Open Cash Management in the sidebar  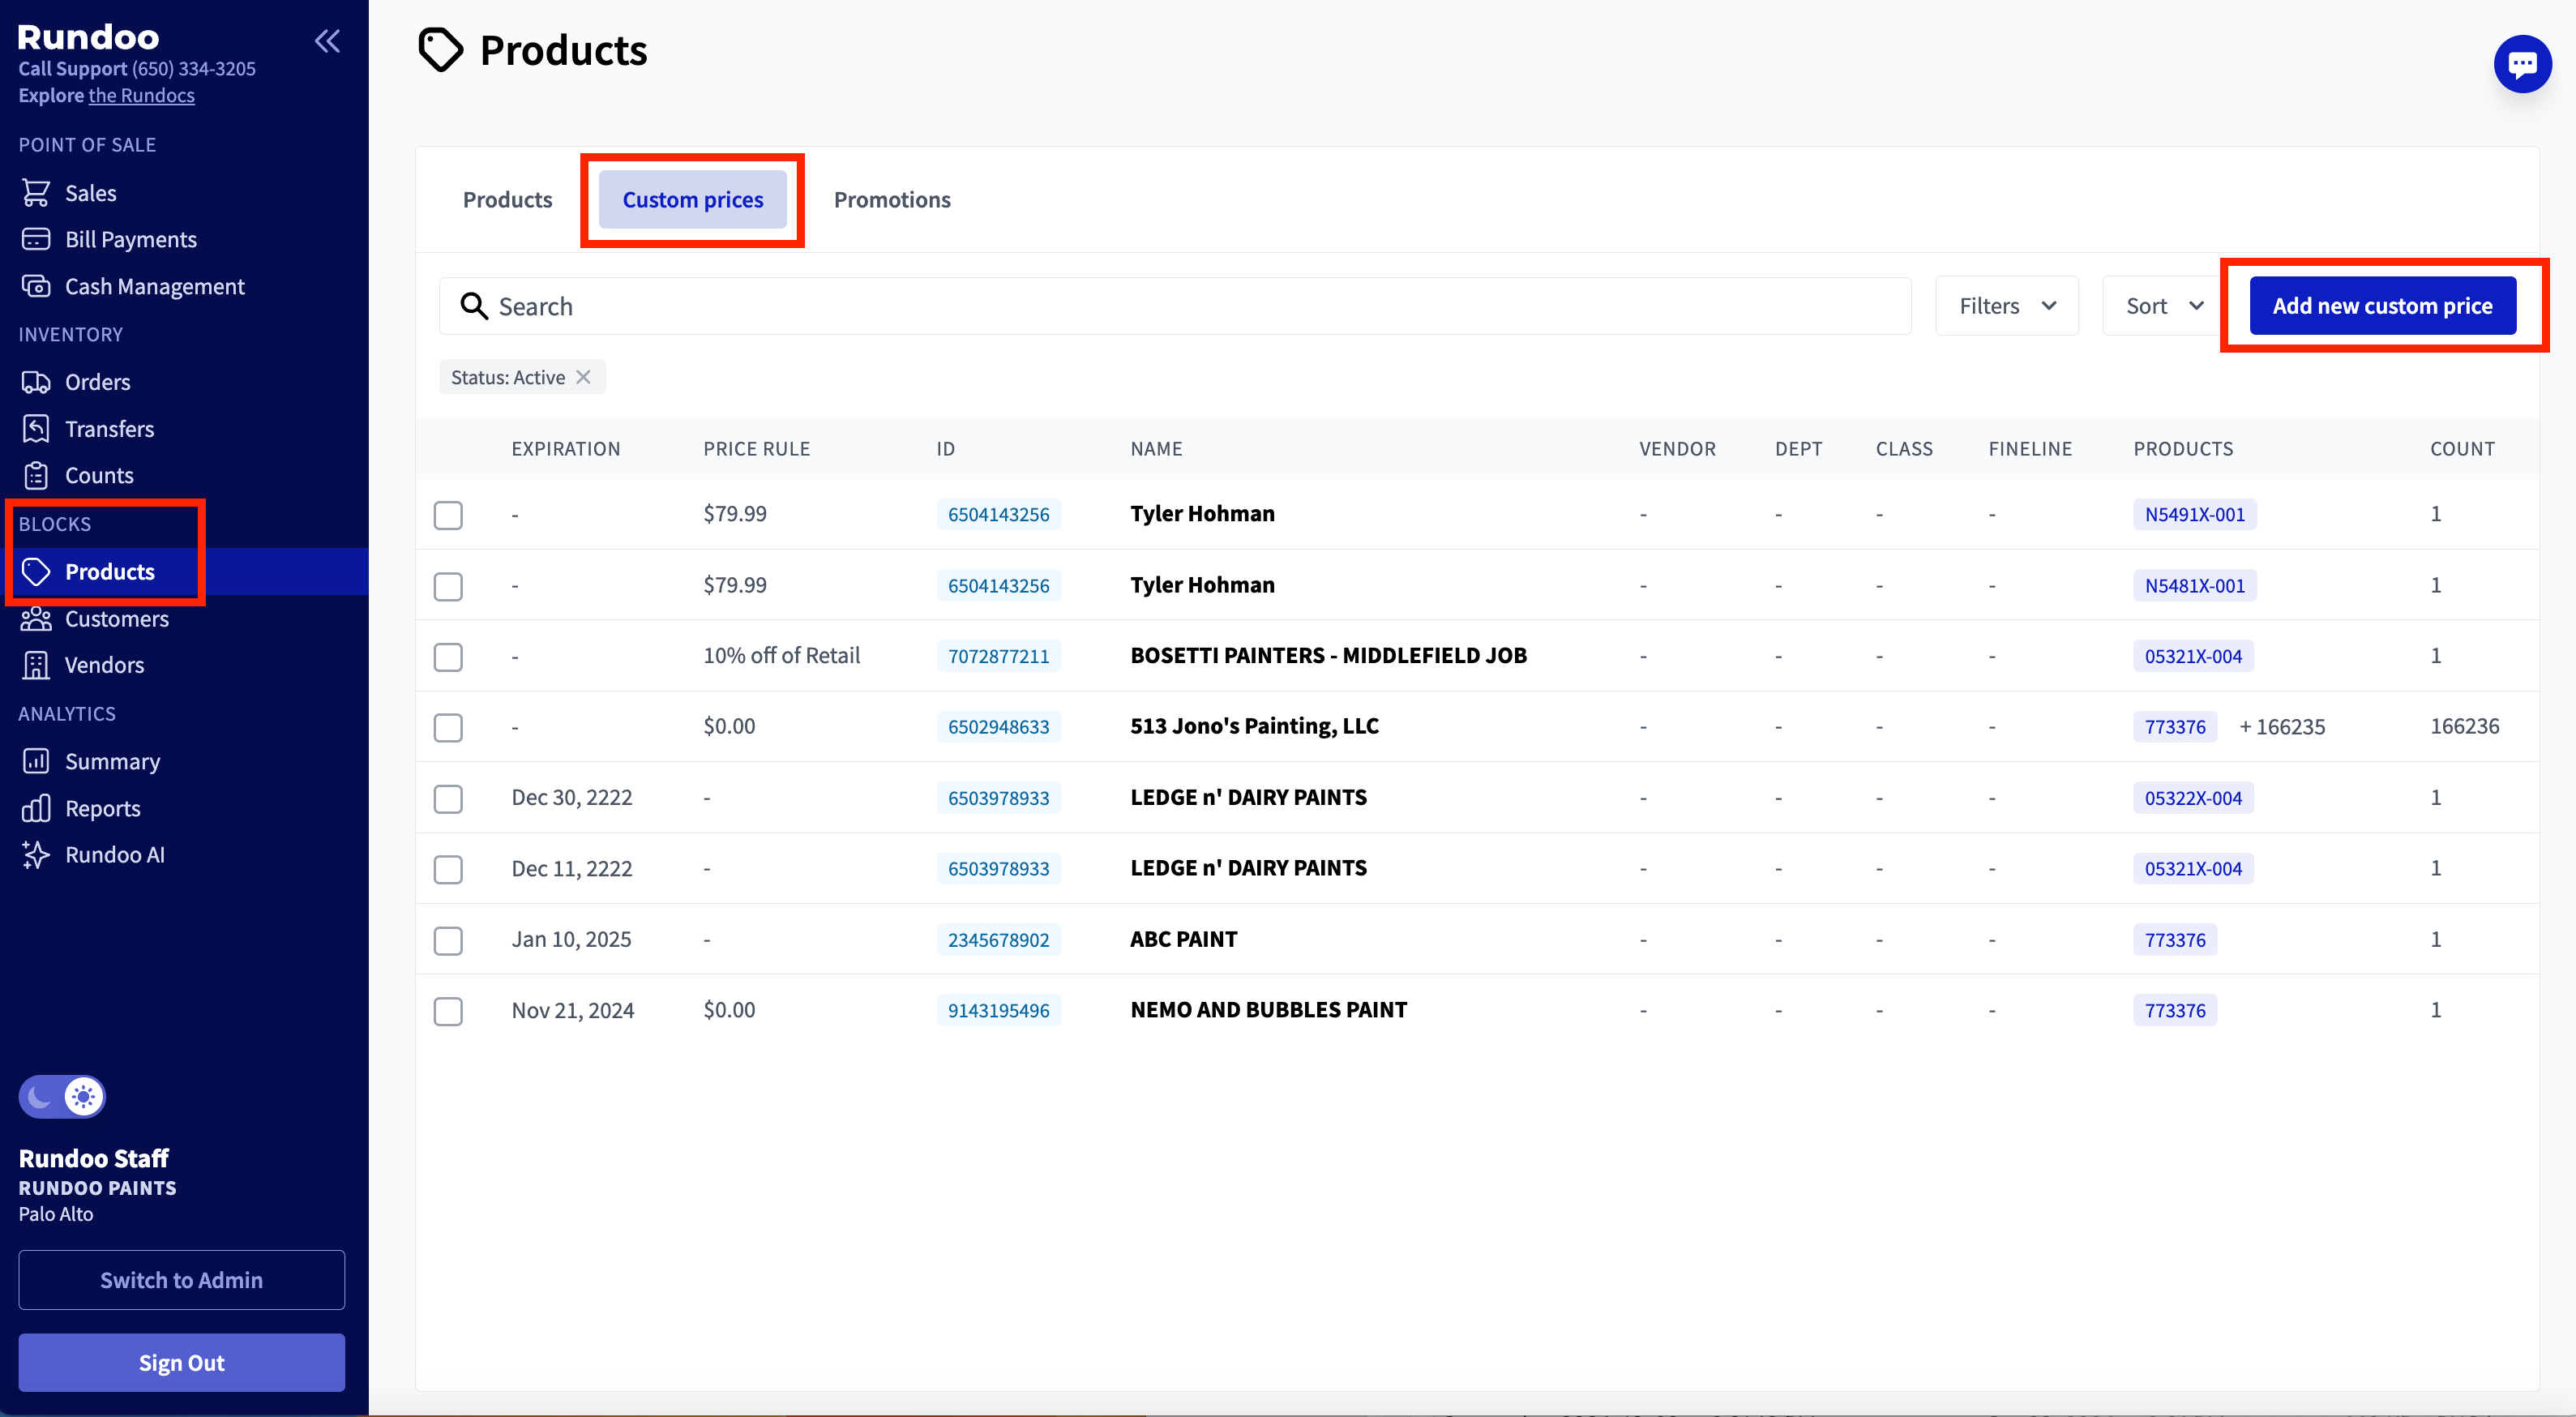(x=154, y=287)
